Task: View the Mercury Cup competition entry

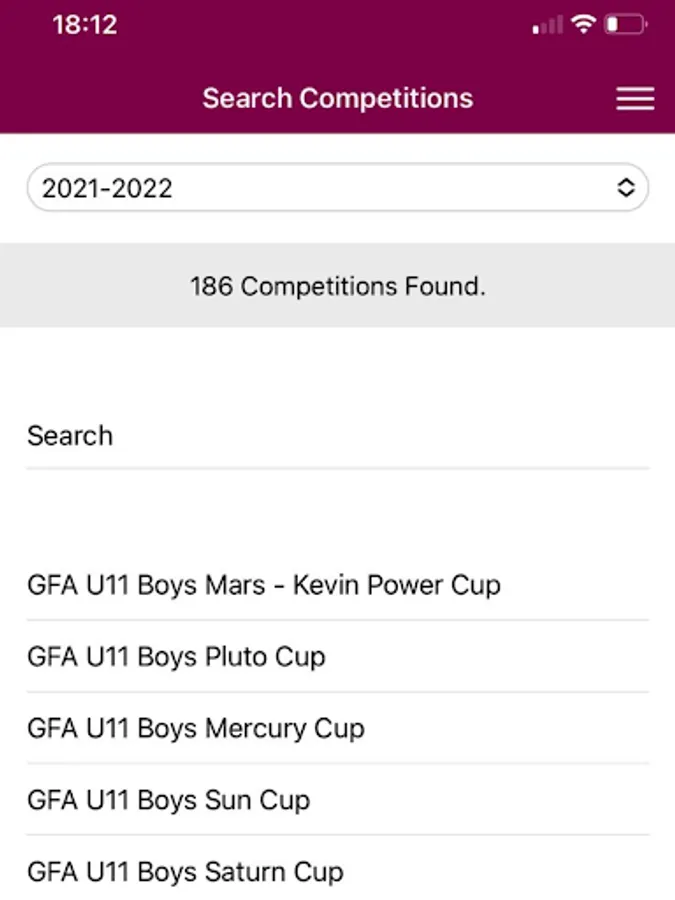Action: coord(337,728)
